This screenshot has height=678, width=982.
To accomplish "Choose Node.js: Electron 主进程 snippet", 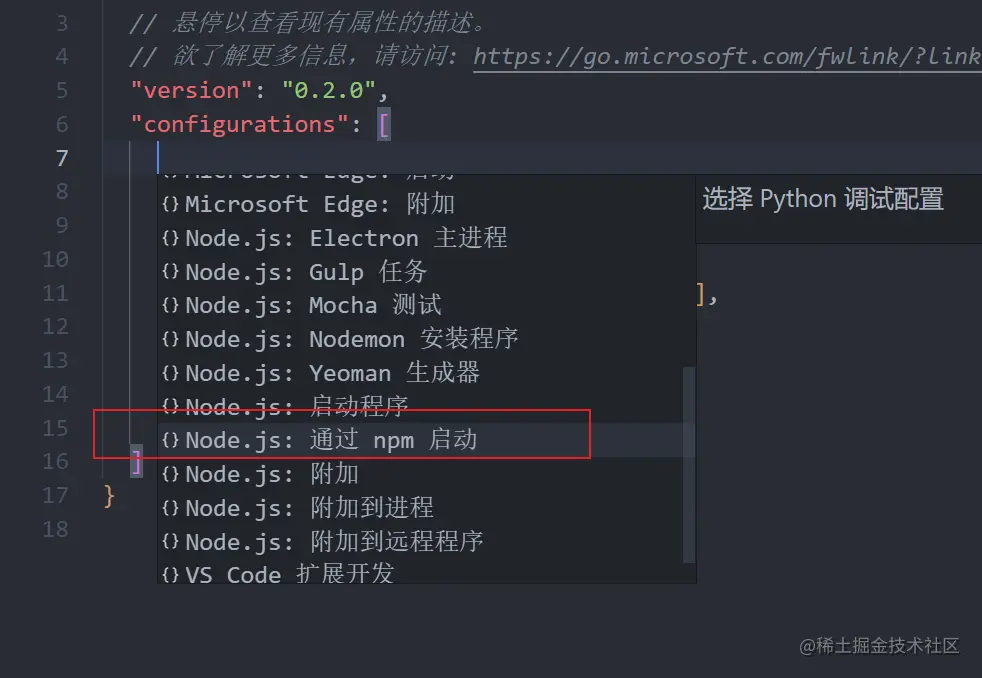I will [x=426, y=238].
